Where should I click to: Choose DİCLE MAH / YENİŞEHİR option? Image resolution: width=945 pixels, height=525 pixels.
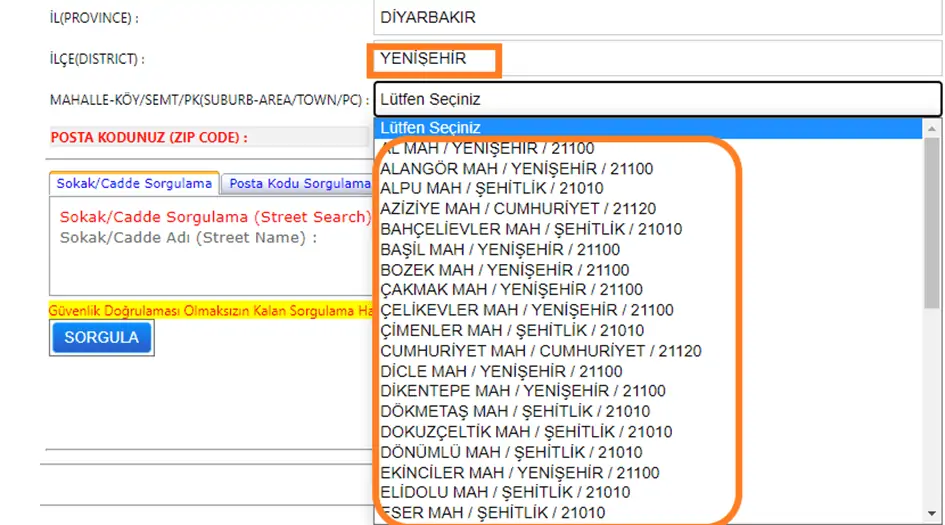pyautogui.click(x=501, y=371)
